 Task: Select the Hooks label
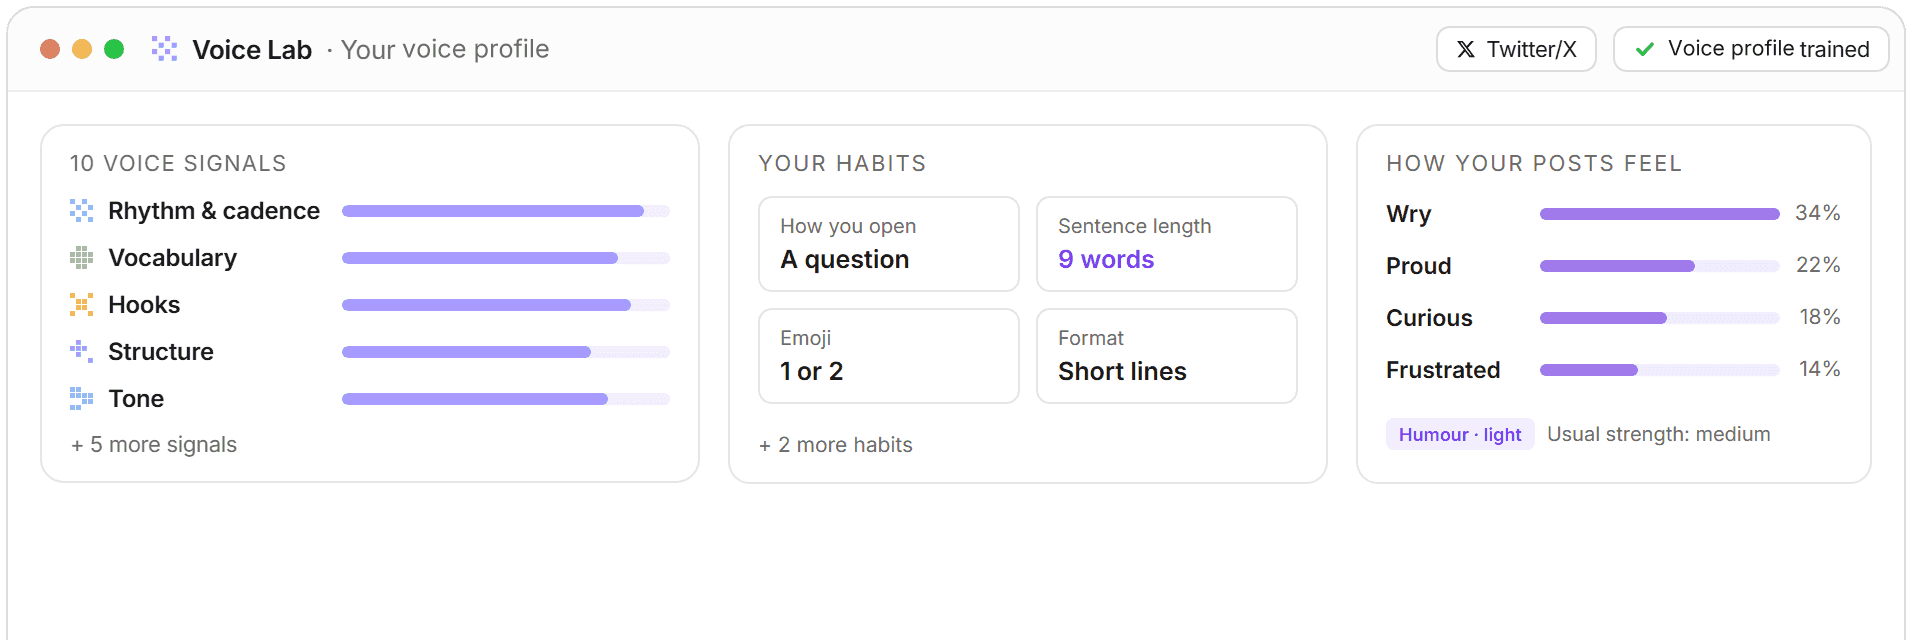pos(144,305)
